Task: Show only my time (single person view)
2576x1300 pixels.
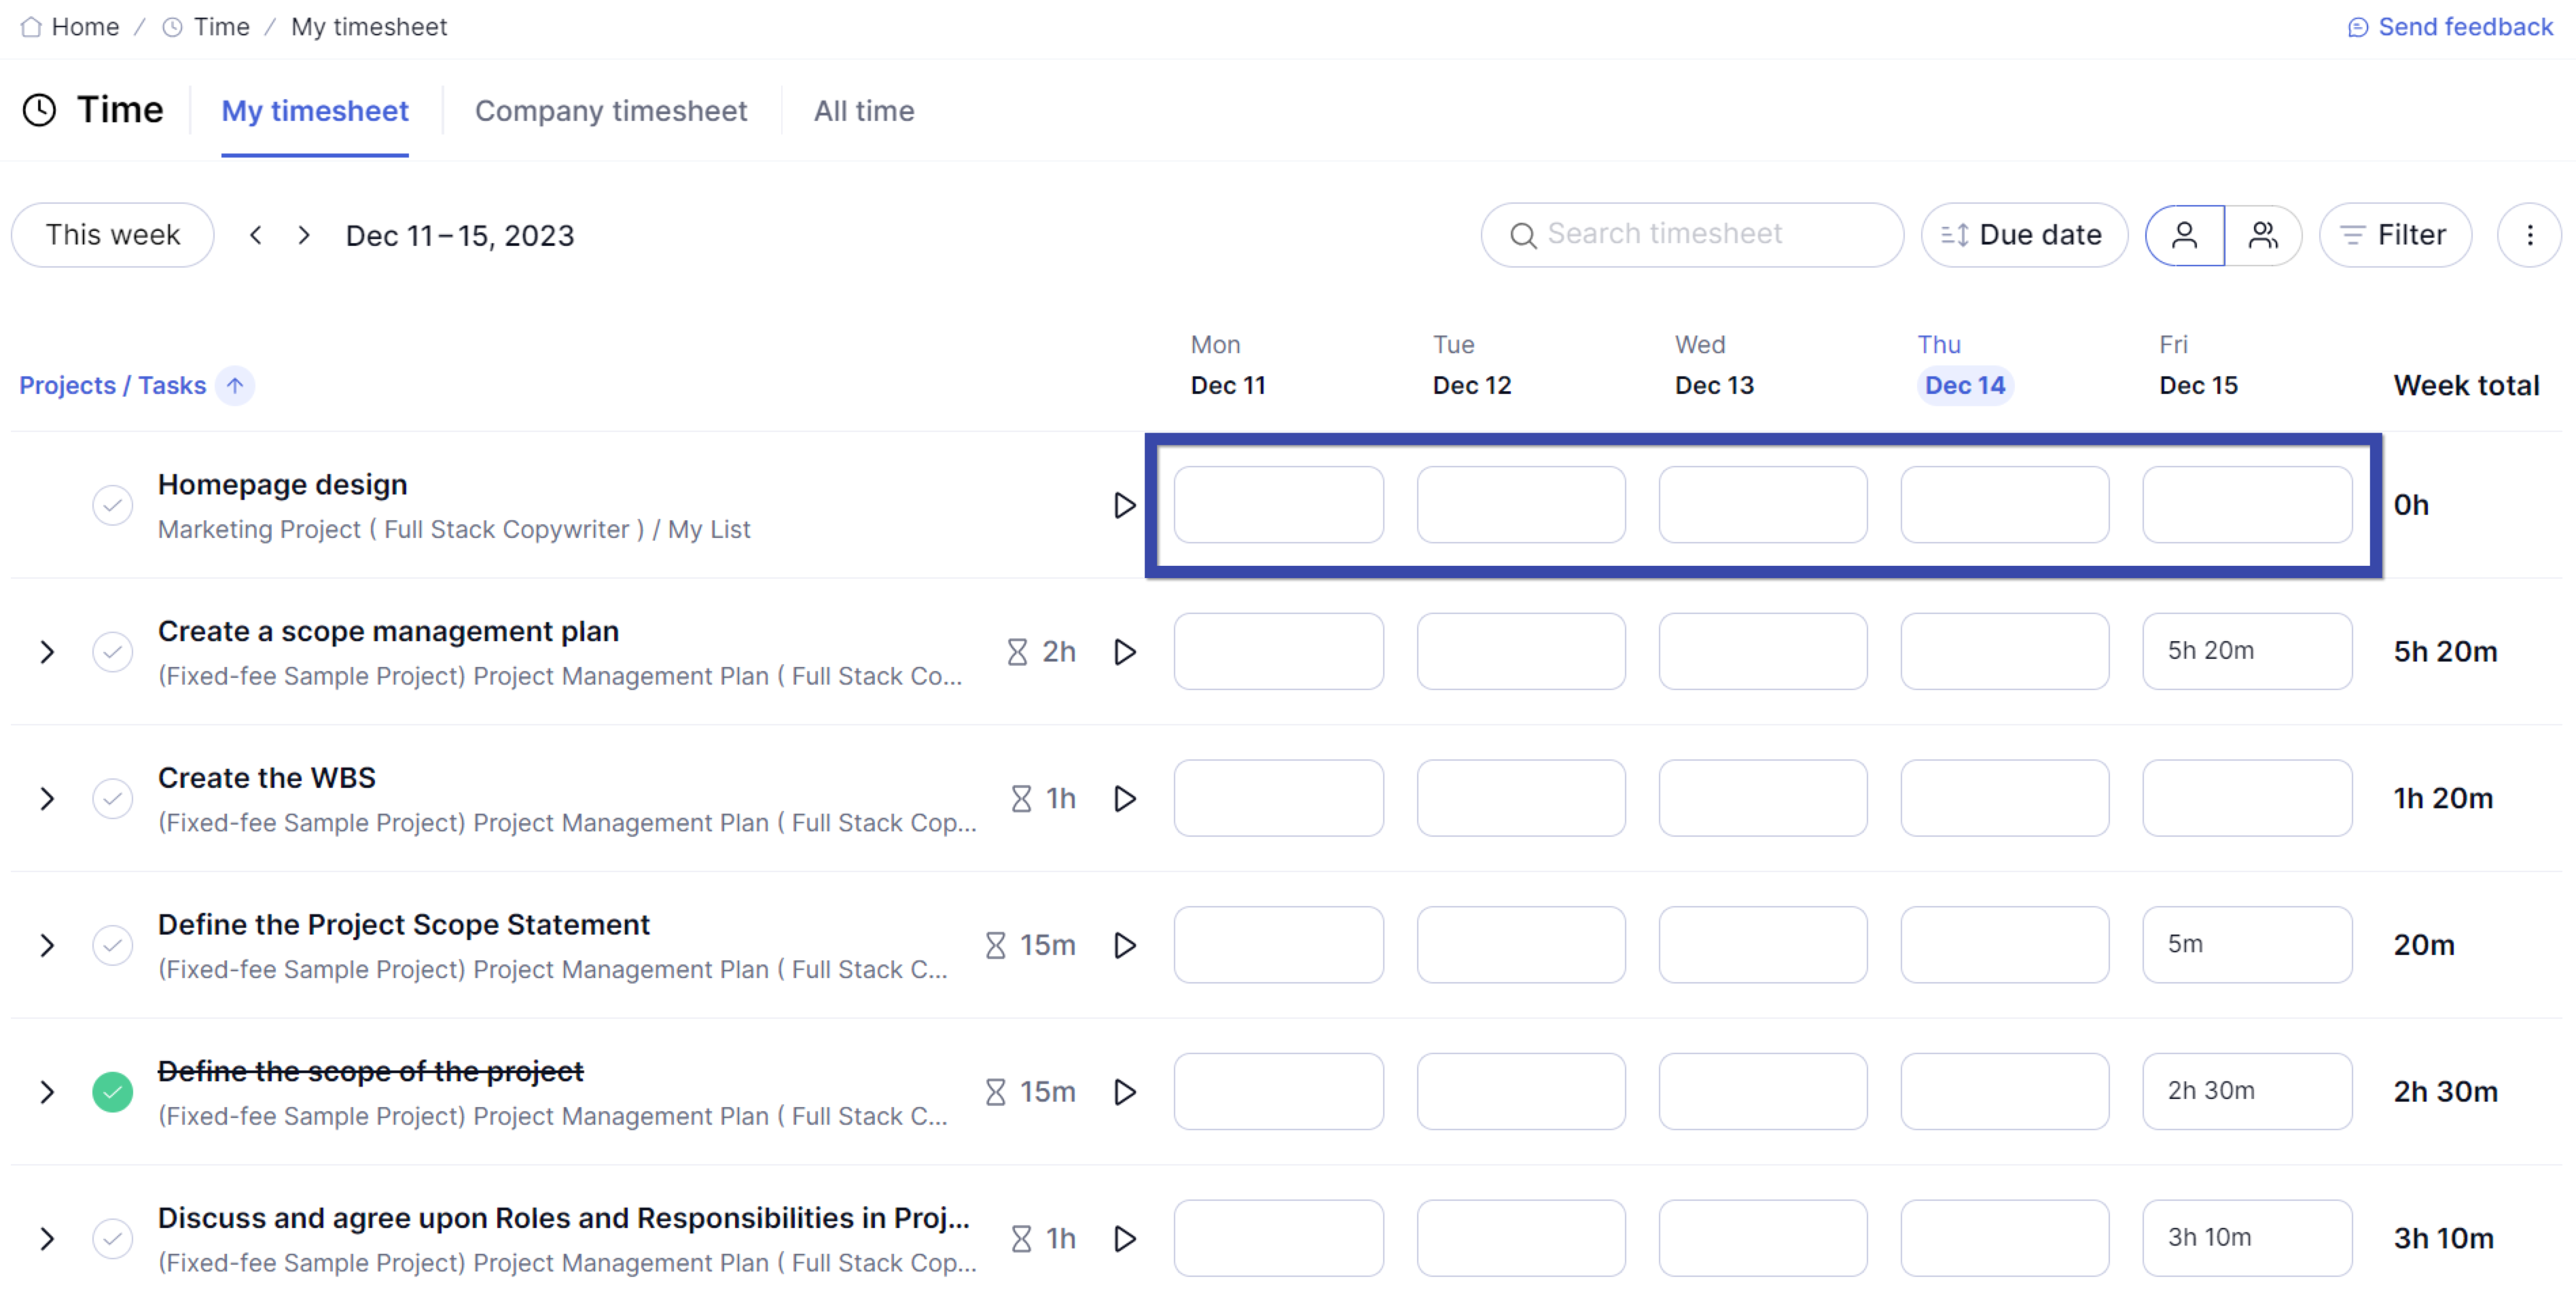Action: 2185,235
